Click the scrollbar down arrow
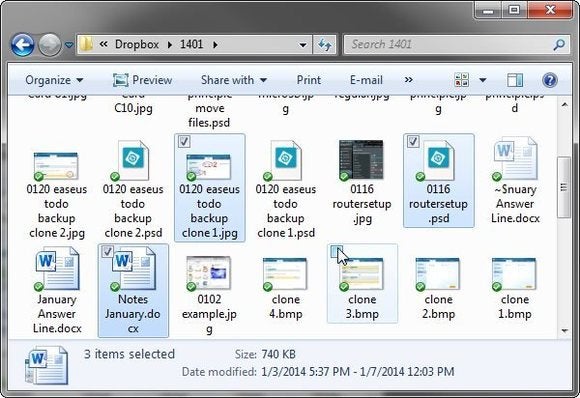 click(x=564, y=330)
